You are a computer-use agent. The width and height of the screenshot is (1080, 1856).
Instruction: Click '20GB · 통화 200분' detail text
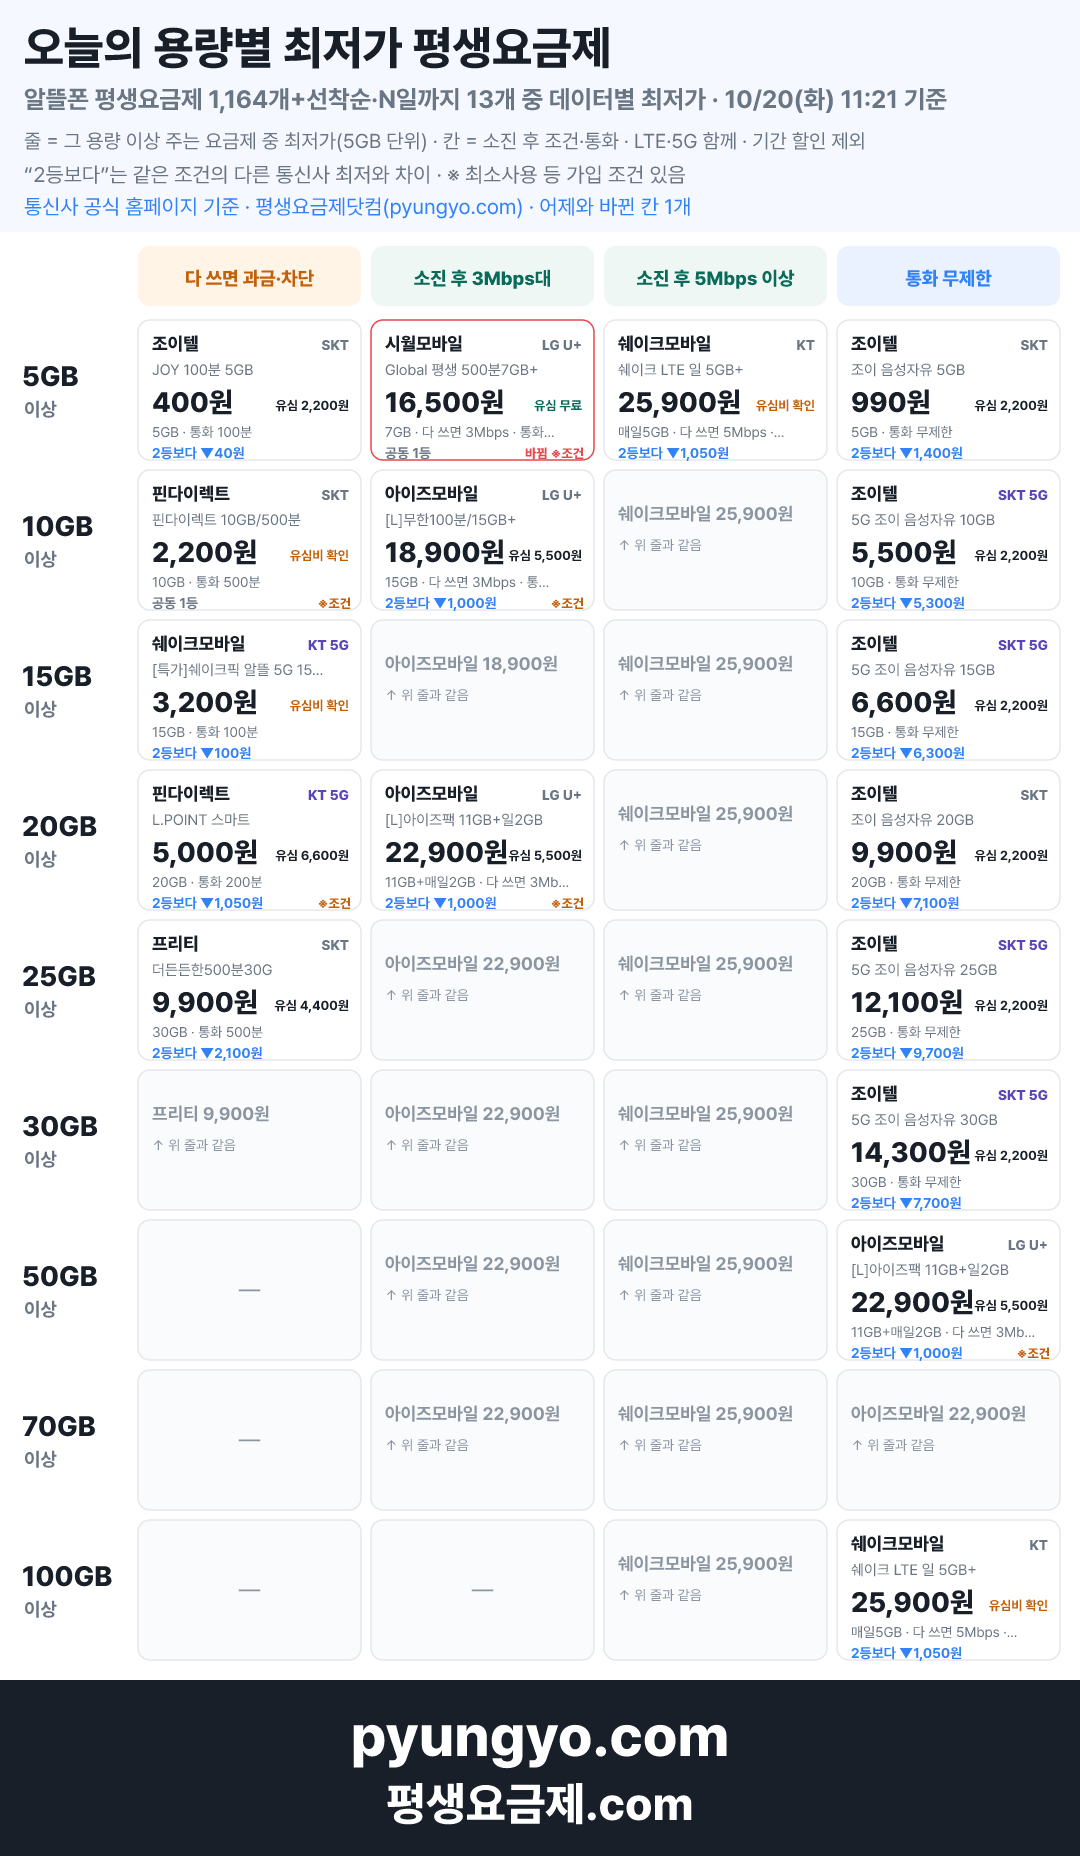click(207, 882)
